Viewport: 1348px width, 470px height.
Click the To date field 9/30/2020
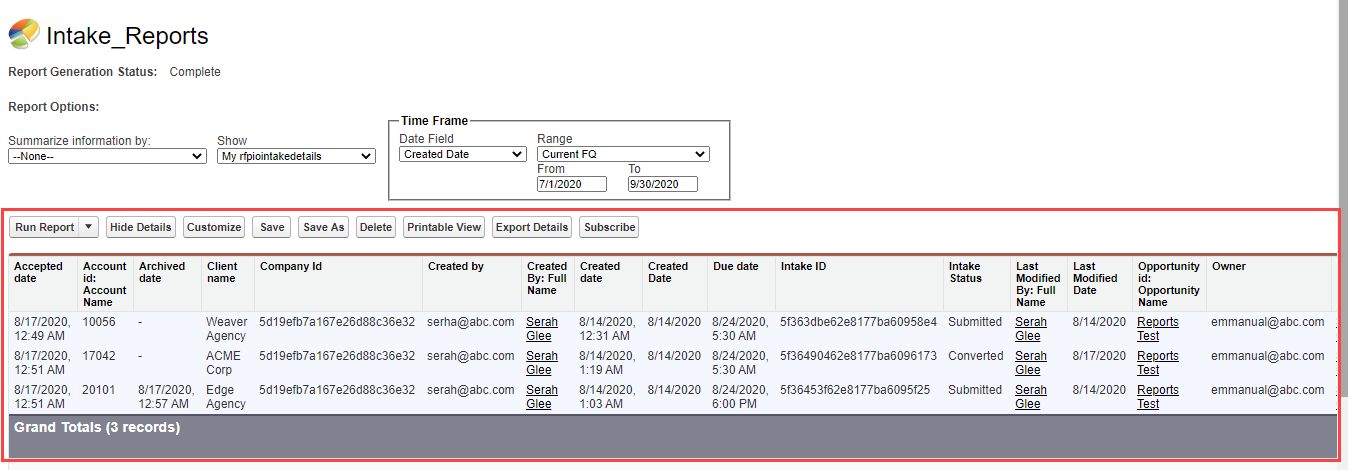tap(663, 184)
